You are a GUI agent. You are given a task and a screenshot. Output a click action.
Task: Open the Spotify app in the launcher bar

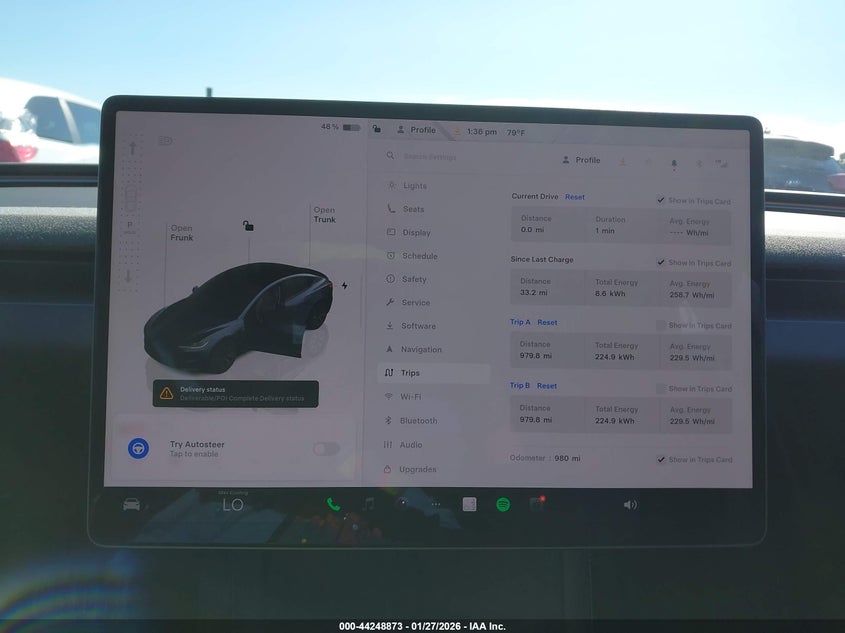coord(501,505)
